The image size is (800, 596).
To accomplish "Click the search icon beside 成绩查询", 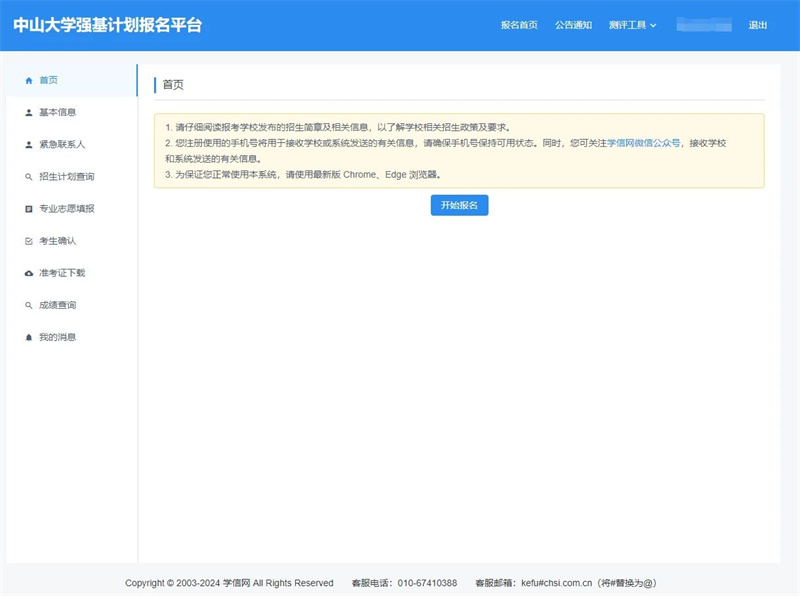I will (x=29, y=306).
